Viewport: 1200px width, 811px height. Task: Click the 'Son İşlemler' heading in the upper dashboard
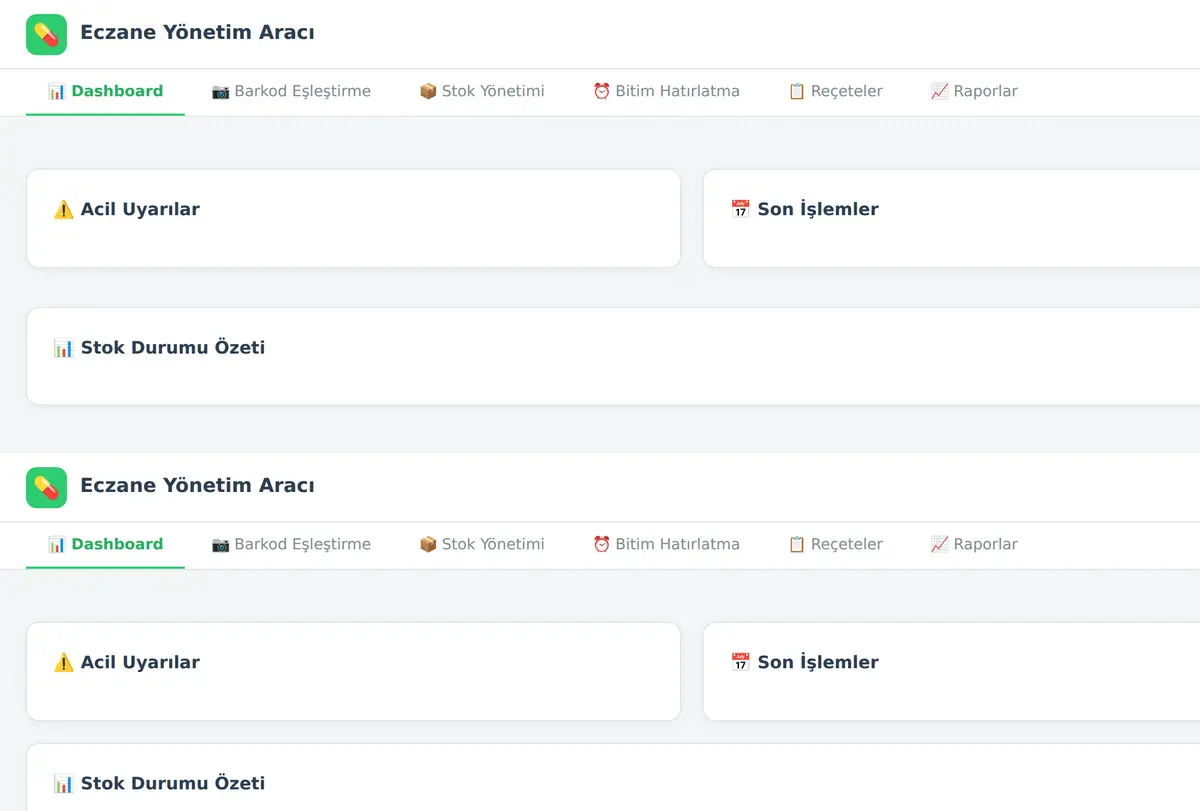pos(805,209)
